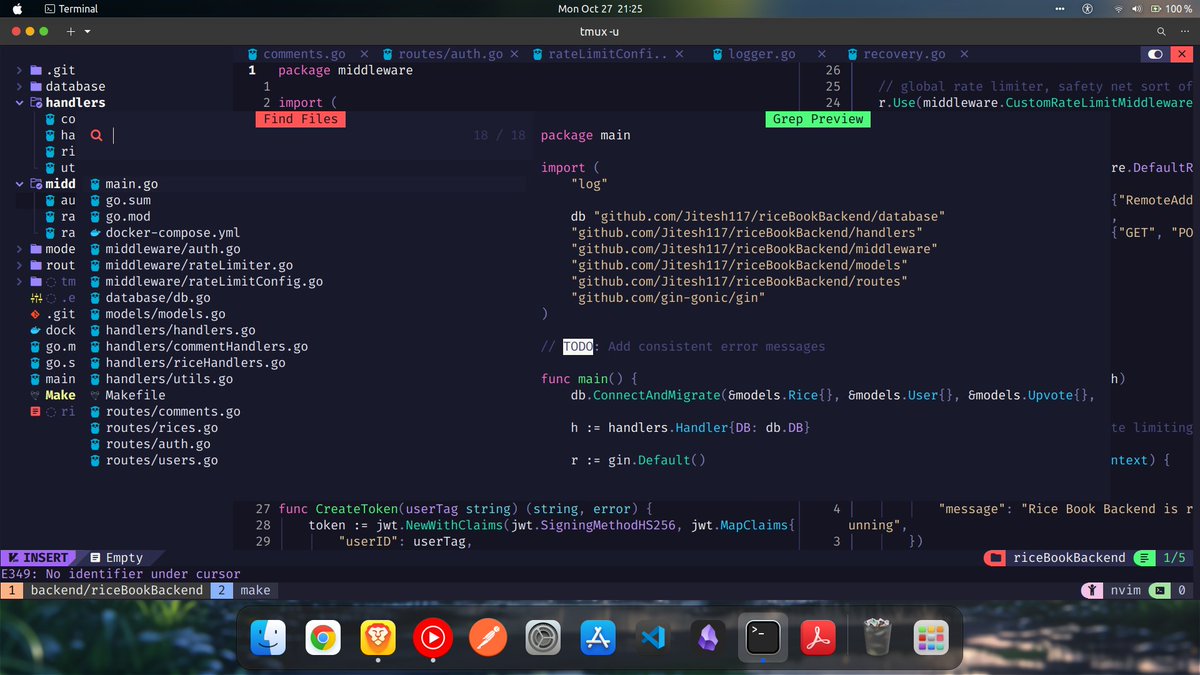Collapse the handlers folder in the tree
The image size is (1200, 675).
point(20,102)
